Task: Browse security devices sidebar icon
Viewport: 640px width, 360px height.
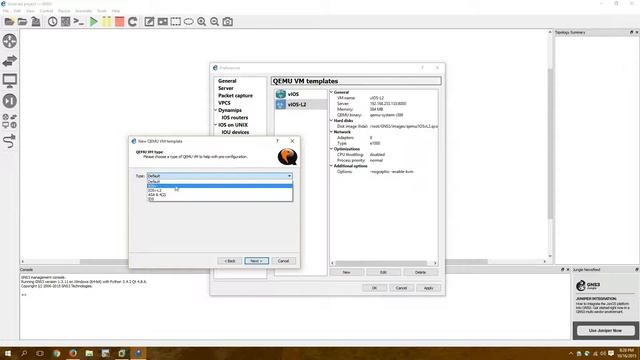Action: coord(10,100)
